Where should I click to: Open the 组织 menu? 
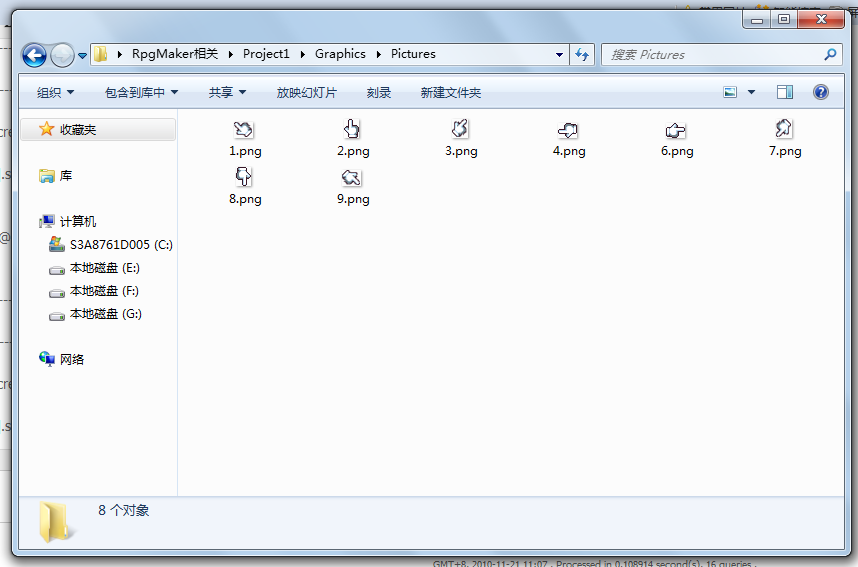pyautogui.click(x=55, y=92)
